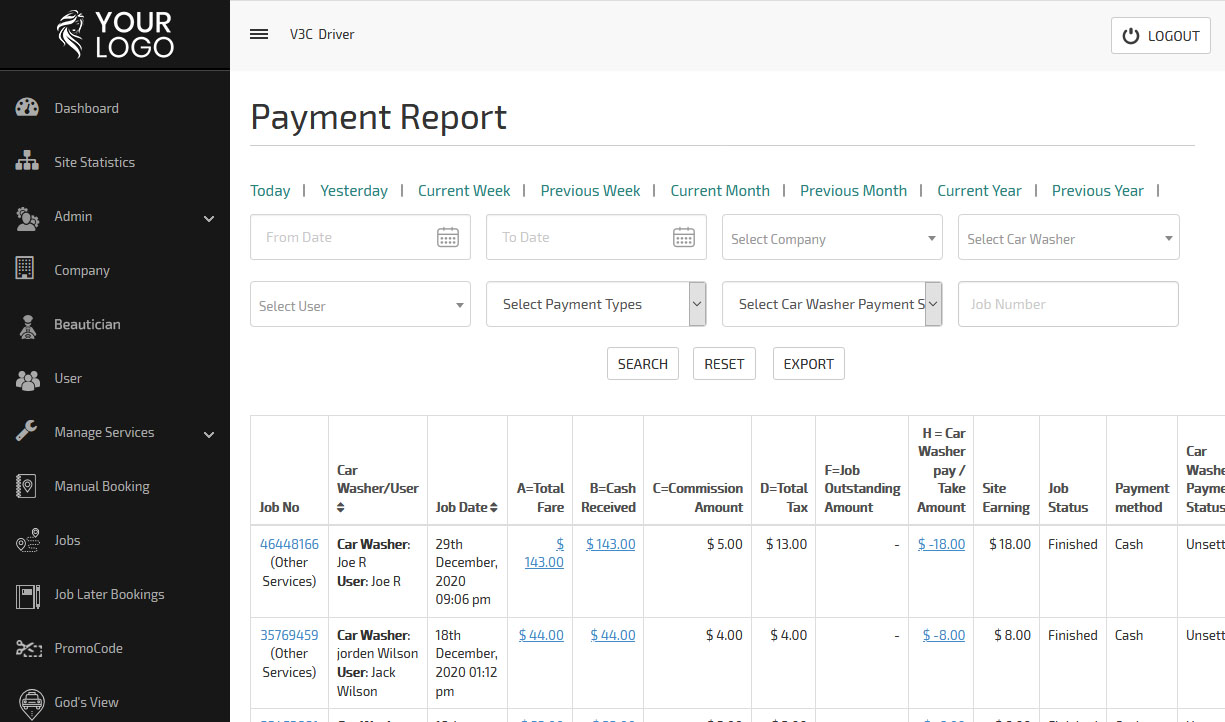1225x722 pixels.
Task: Click the EXPORT button
Action: point(809,364)
